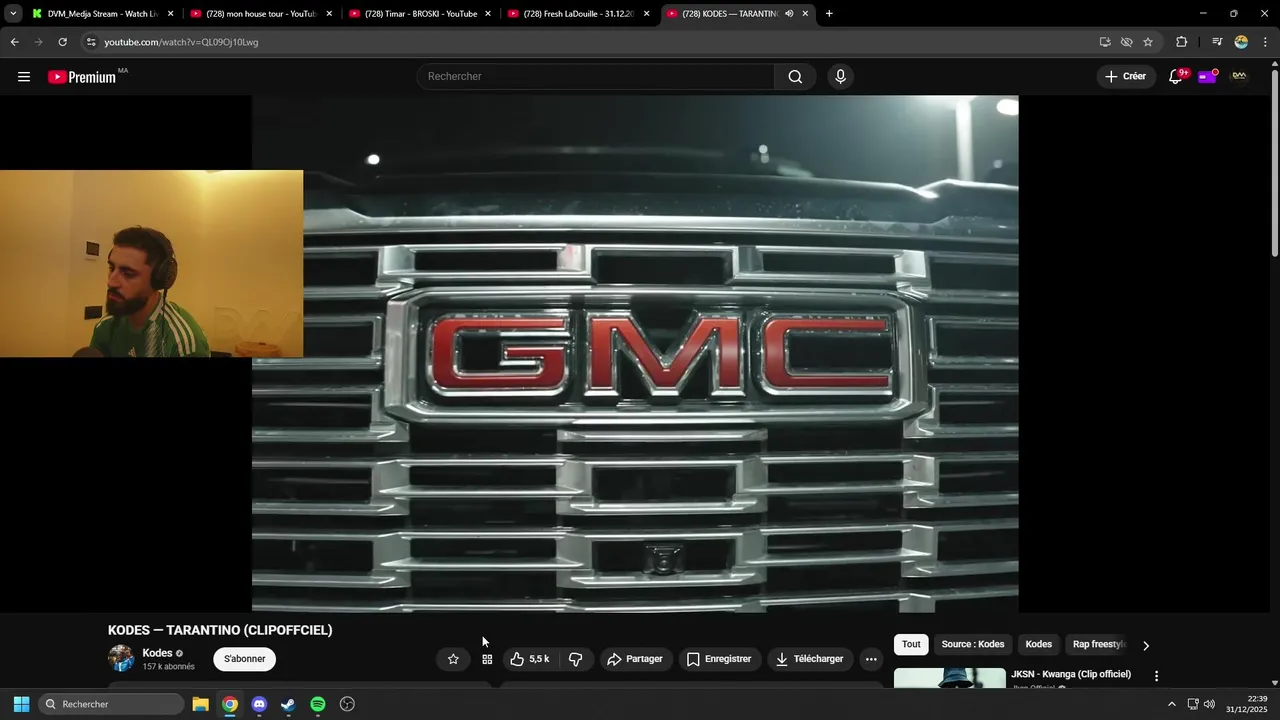This screenshot has height=720, width=1280.
Task: Open Steam from the taskbar
Action: [x=288, y=704]
